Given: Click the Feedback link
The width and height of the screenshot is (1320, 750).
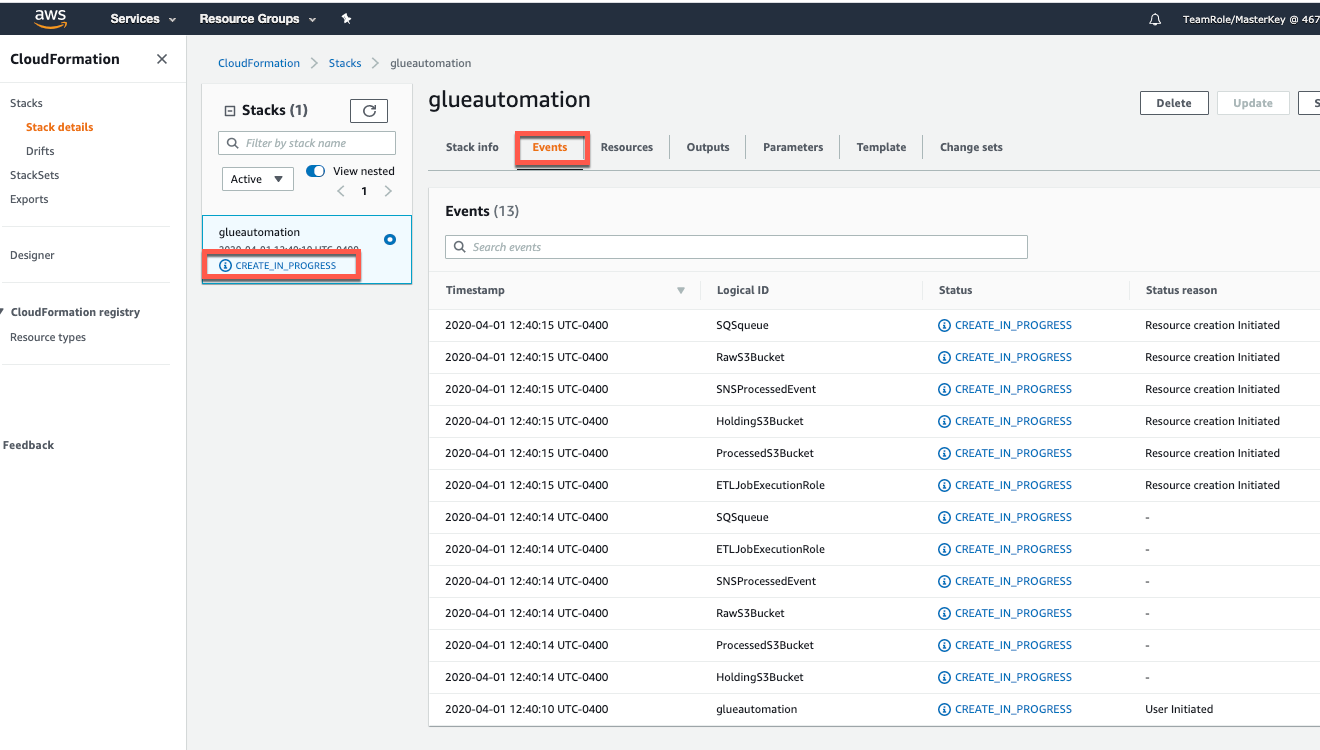Looking at the screenshot, I should coord(28,445).
